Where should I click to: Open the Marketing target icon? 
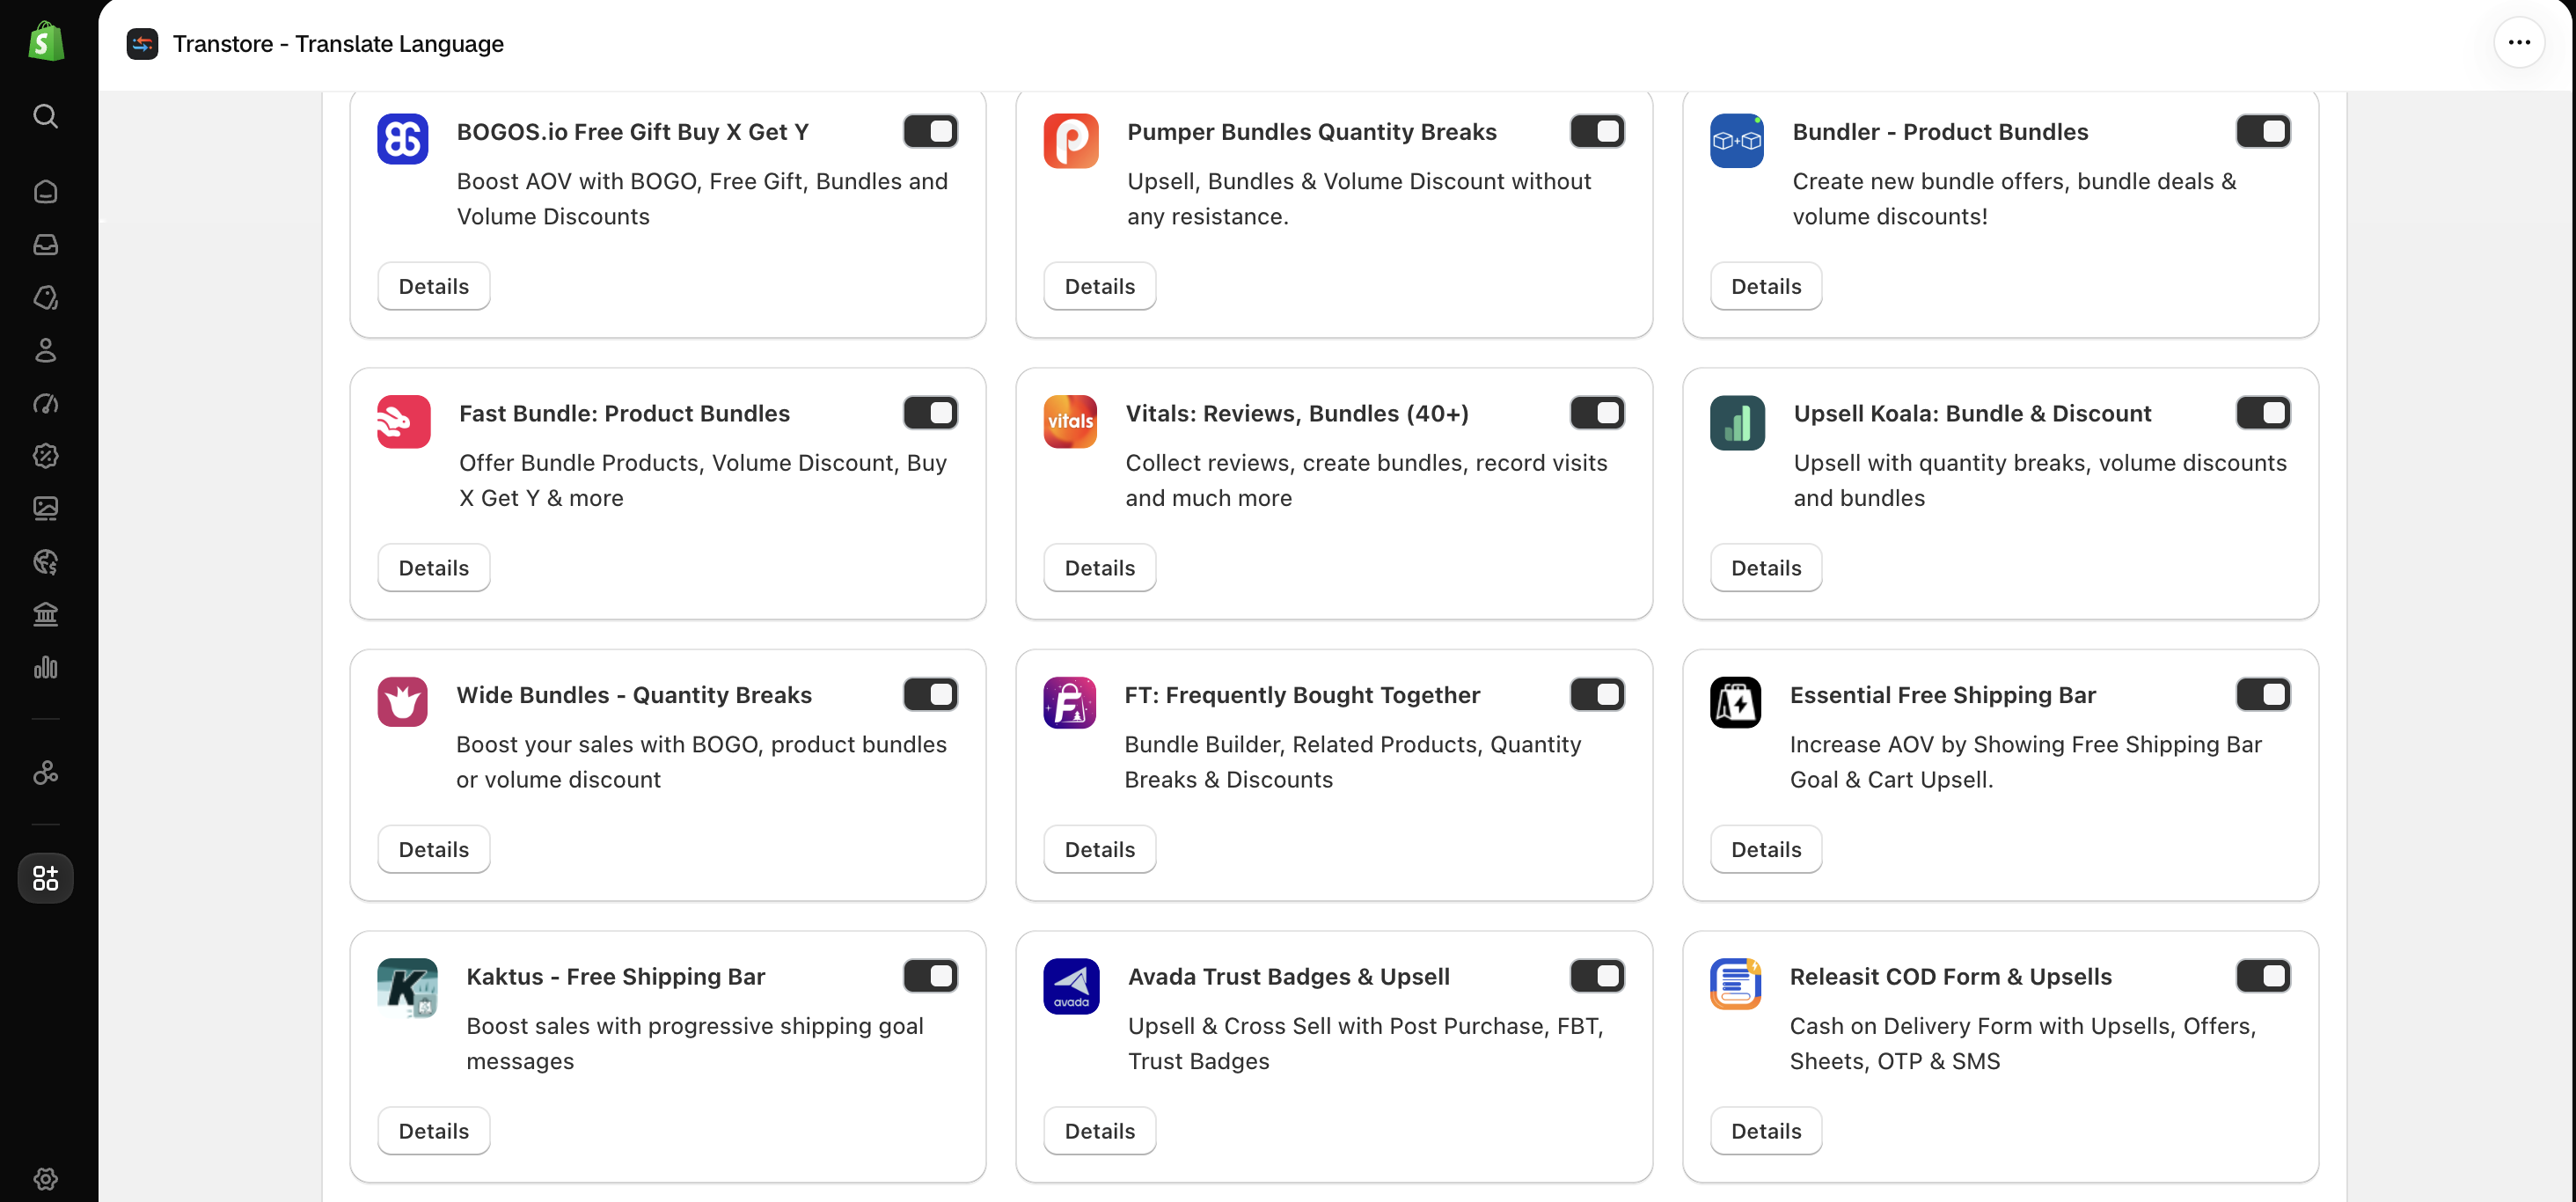[46, 403]
